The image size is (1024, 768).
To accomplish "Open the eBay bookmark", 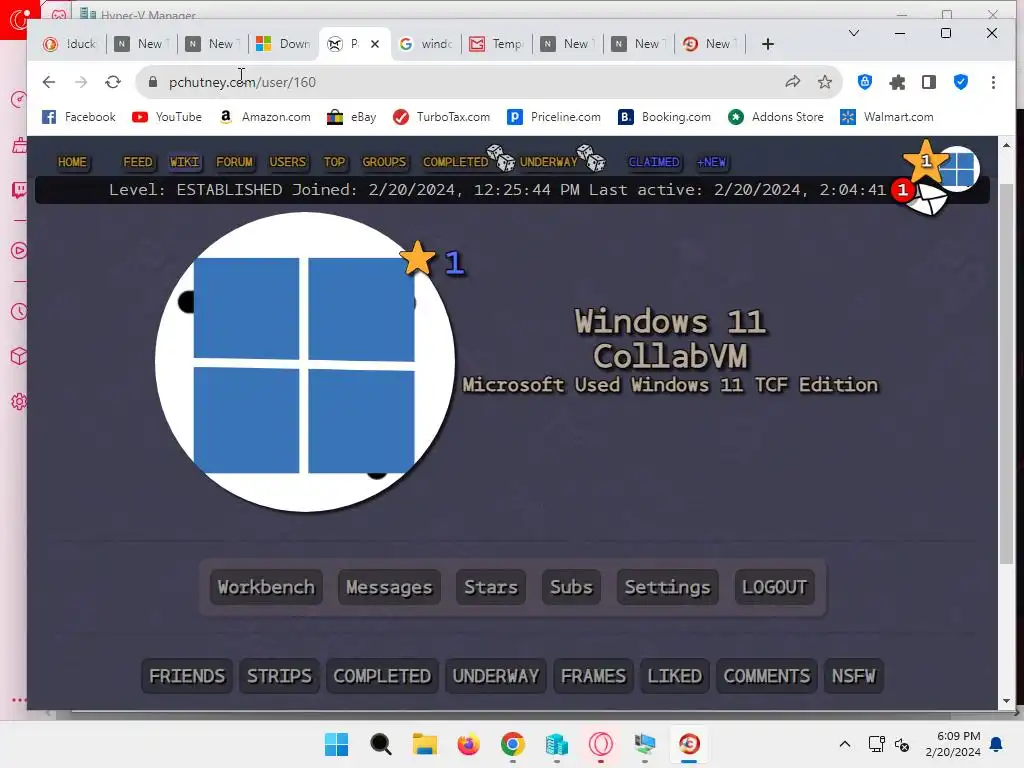I will [352, 117].
